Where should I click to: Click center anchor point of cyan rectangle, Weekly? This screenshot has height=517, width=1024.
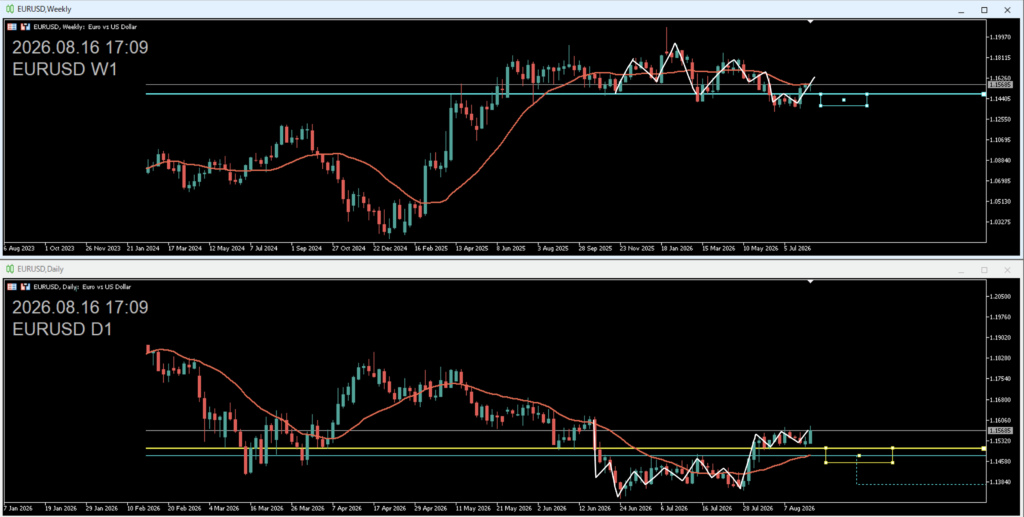[x=844, y=100]
